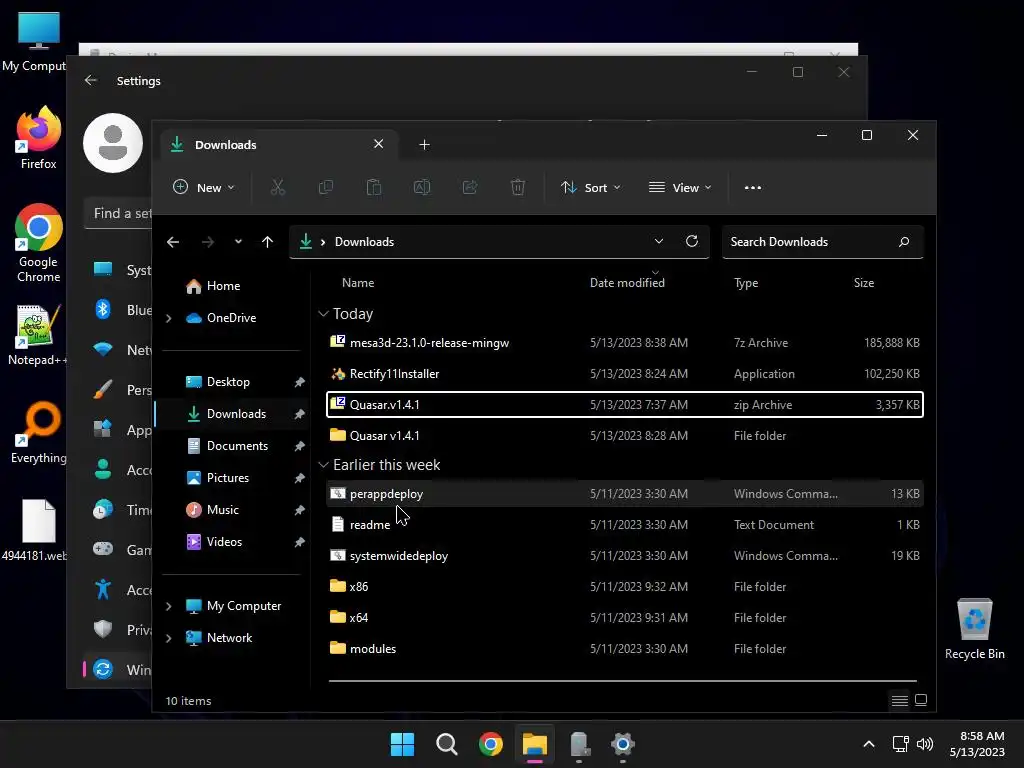Image resolution: width=1024 pixels, height=768 pixels.
Task: Click the Settings gear on taskbar
Action: (622, 744)
